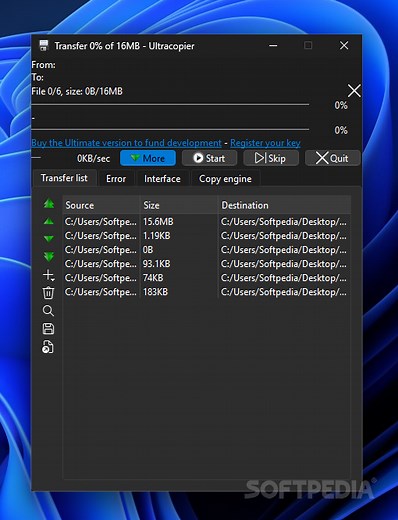This screenshot has height=520, width=398.
Task: Select the row with size 183KB
Action: pyautogui.click(x=207, y=292)
